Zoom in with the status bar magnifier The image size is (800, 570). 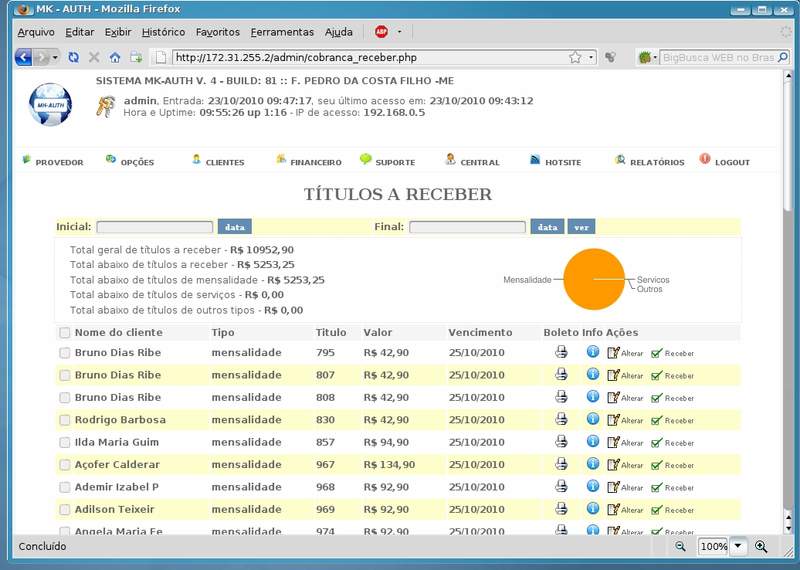[x=761, y=547]
